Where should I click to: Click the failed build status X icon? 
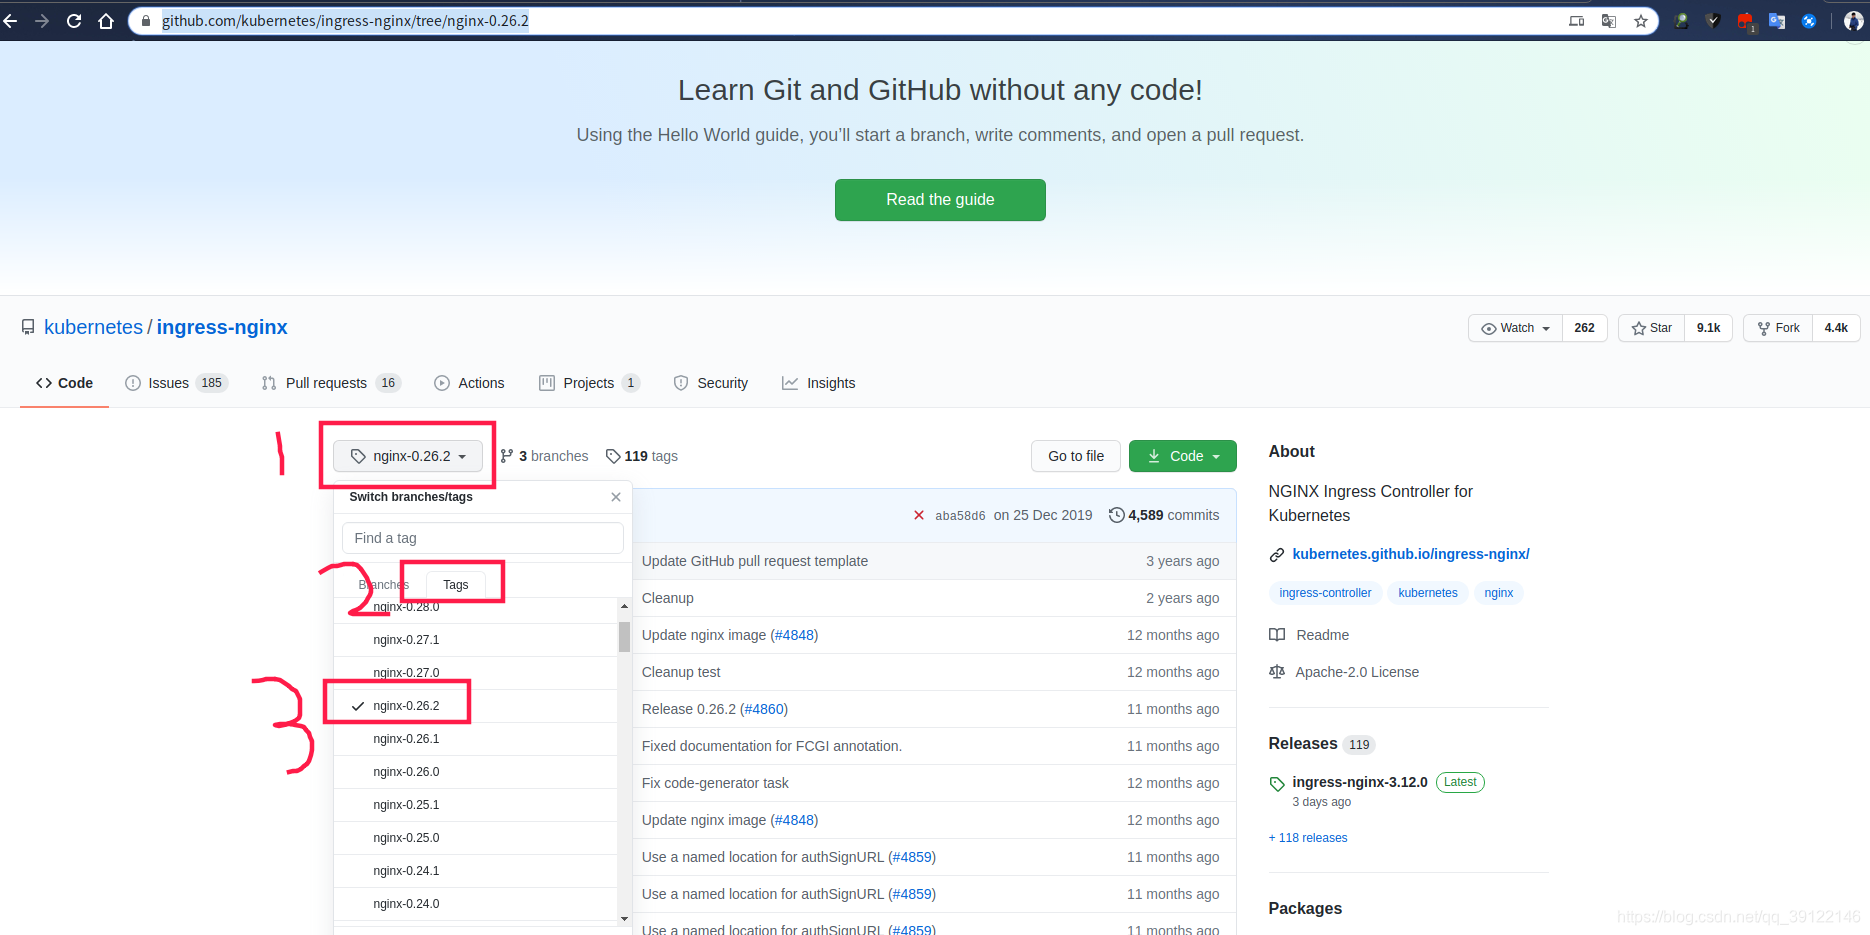coord(919,515)
